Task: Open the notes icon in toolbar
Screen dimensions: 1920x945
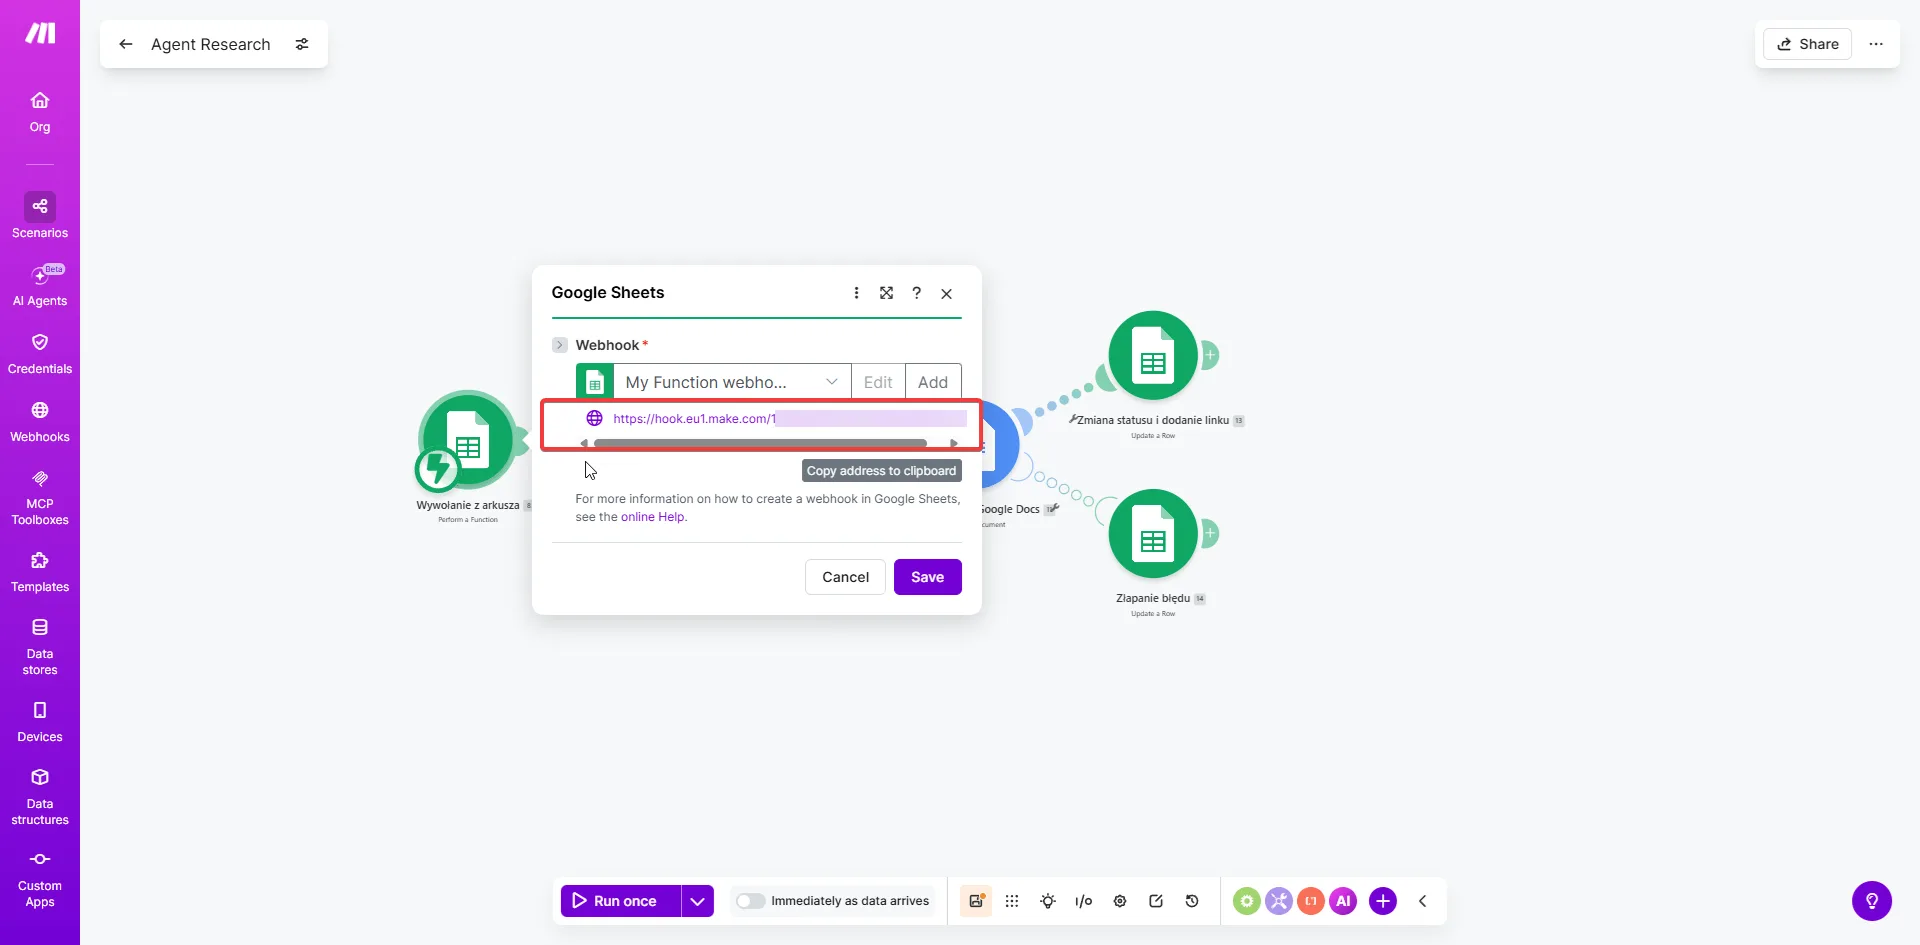Action: (1156, 901)
